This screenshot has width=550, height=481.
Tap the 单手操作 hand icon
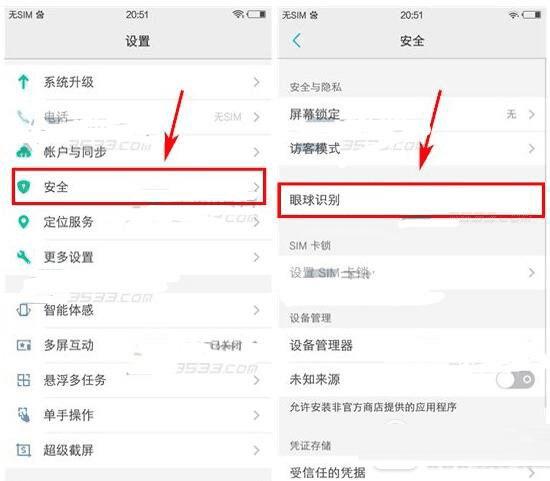pyautogui.click(x=24, y=415)
